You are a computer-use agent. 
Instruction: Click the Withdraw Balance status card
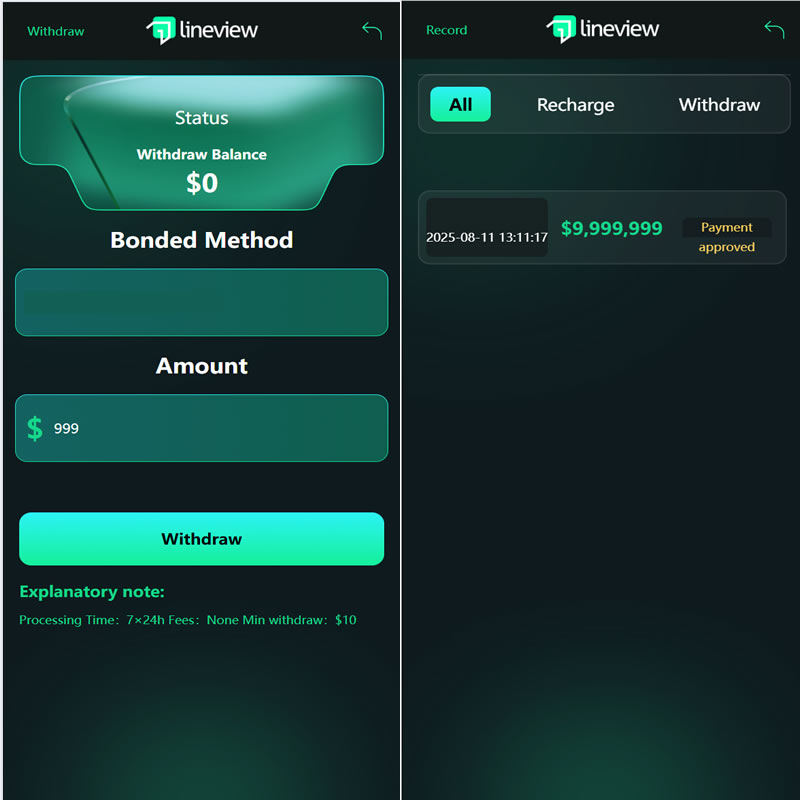202,143
